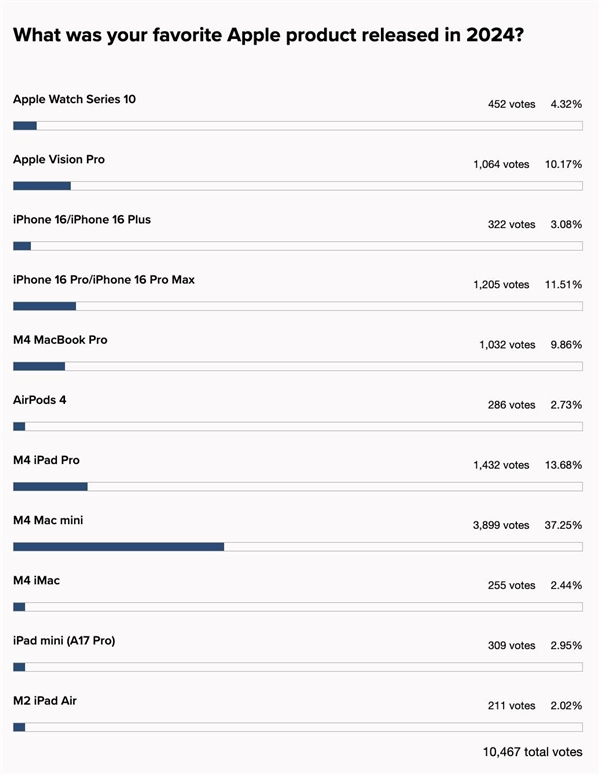Select the M4 iPad Pro option label
Image resolution: width=600 pixels, height=775 pixels.
[46, 460]
